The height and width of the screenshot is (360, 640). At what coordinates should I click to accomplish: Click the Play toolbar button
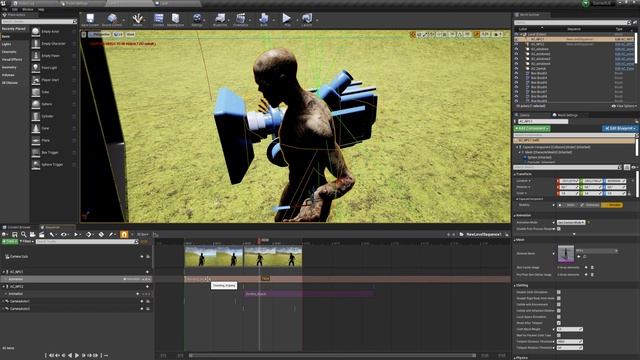coord(287,19)
